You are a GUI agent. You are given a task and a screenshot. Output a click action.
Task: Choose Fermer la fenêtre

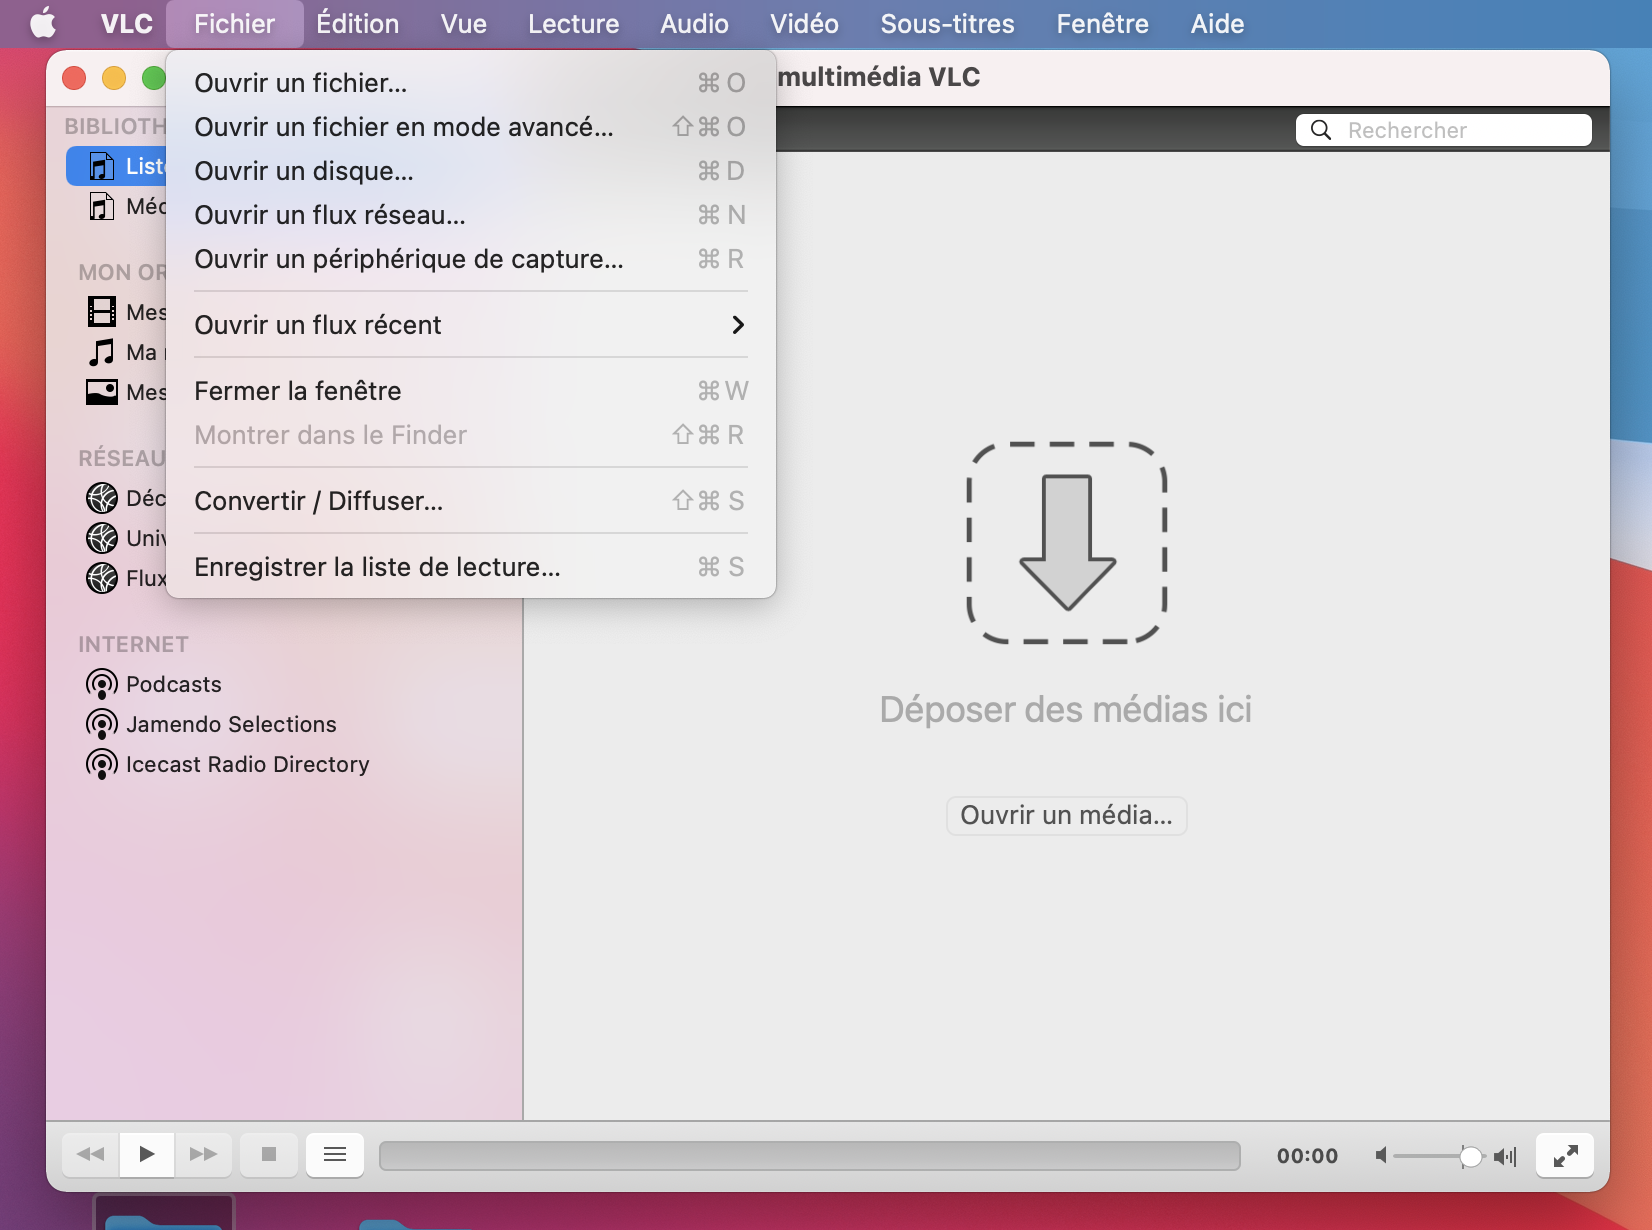tap(471, 391)
